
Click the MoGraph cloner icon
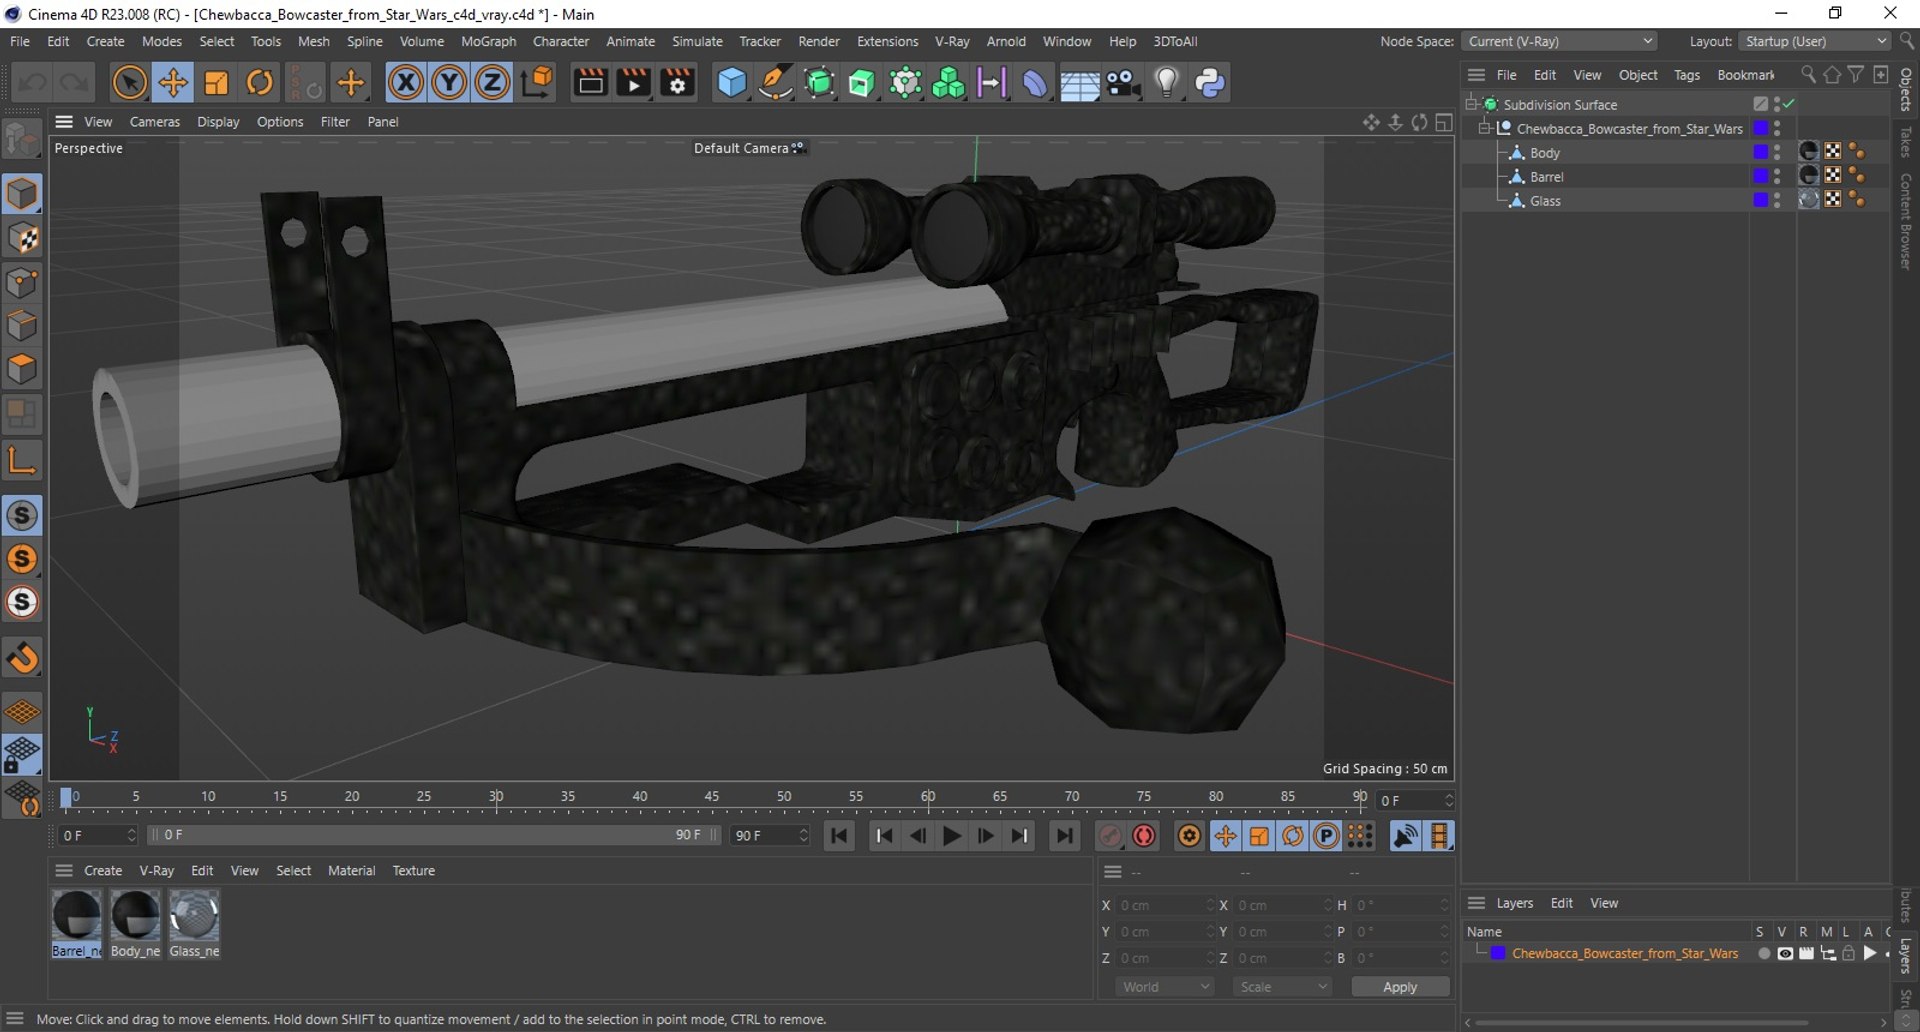(948, 82)
